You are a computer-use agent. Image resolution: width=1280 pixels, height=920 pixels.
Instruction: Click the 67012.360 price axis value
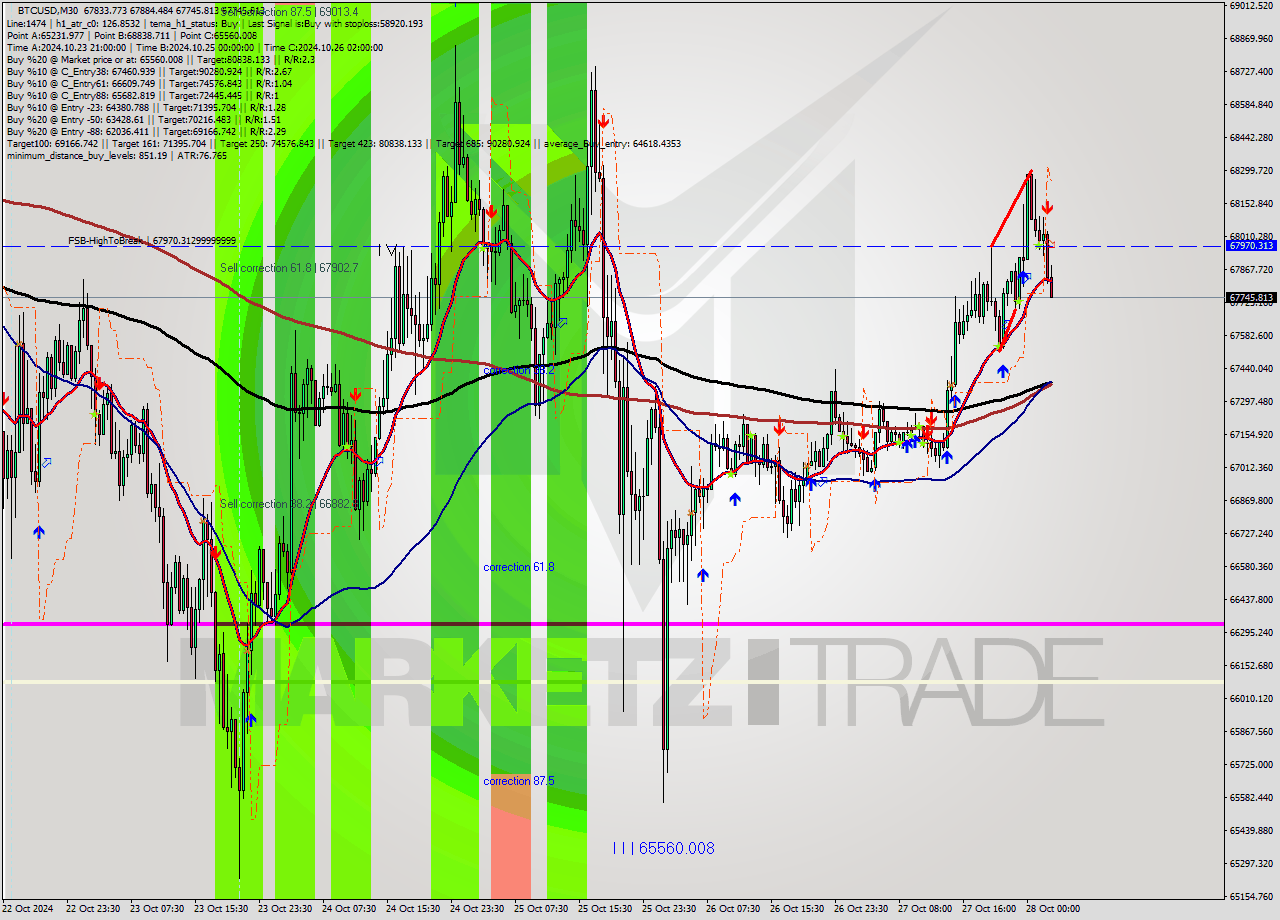pyautogui.click(x=1251, y=467)
